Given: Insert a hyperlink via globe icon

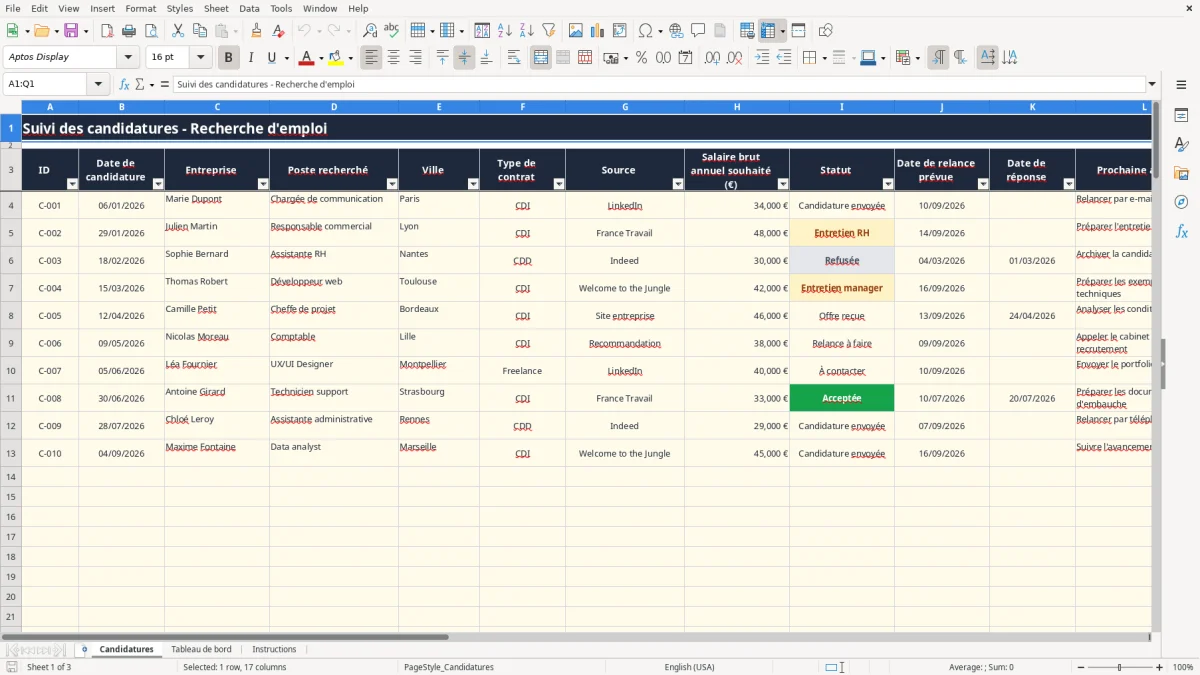Looking at the screenshot, I should coord(676,31).
